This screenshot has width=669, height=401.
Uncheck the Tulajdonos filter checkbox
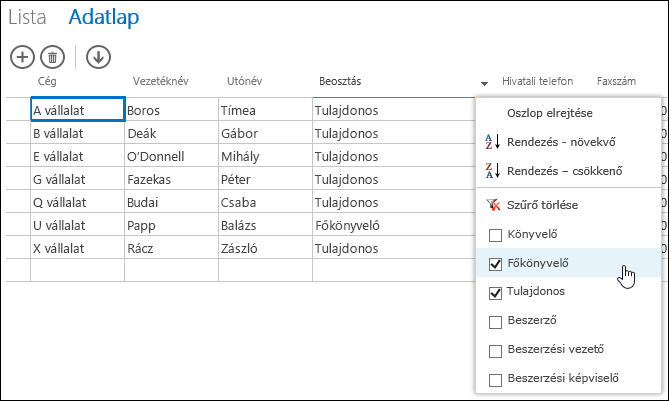pos(495,293)
